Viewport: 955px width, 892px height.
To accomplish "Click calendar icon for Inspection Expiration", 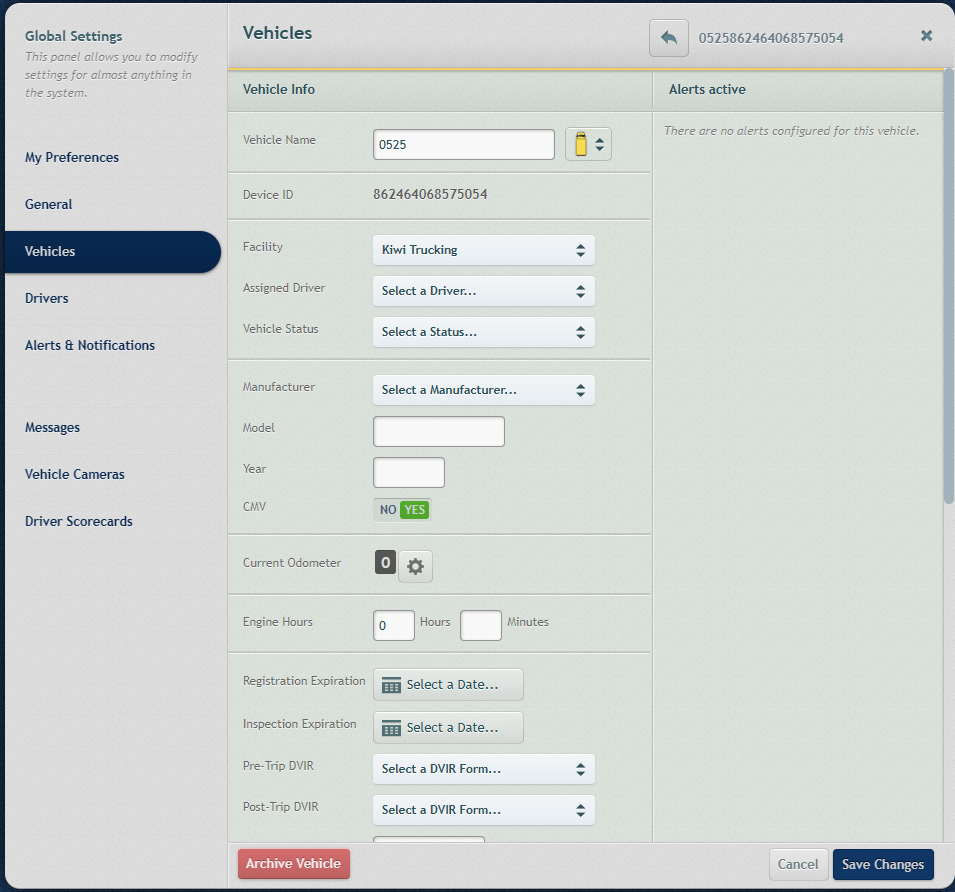I will click(392, 728).
